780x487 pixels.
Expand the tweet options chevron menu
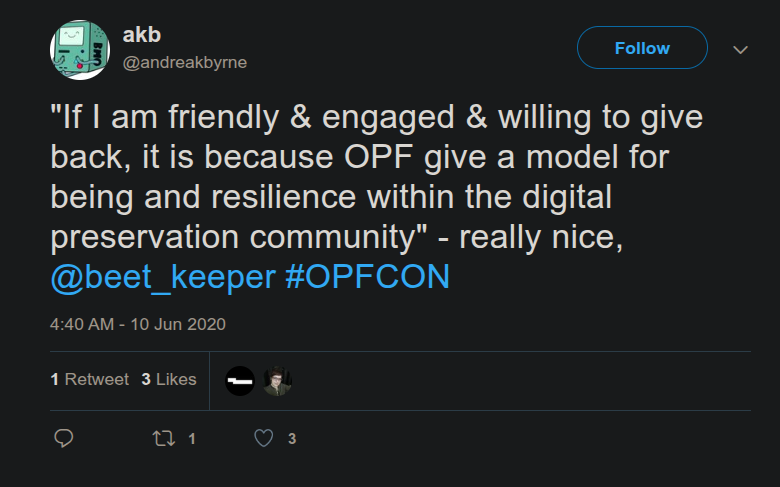[741, 49]
